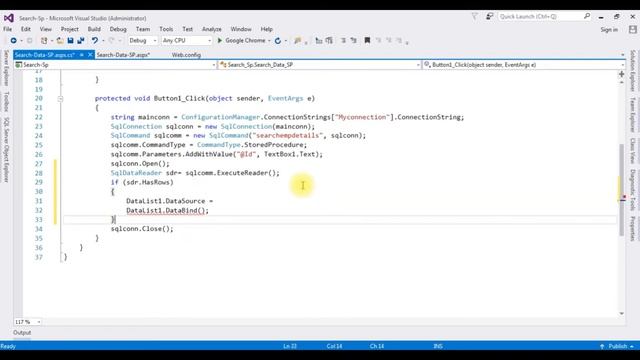The height and width of the screenshot is (360, 640).
Task: Open the Test menu
Action: (x=187, y=29)
